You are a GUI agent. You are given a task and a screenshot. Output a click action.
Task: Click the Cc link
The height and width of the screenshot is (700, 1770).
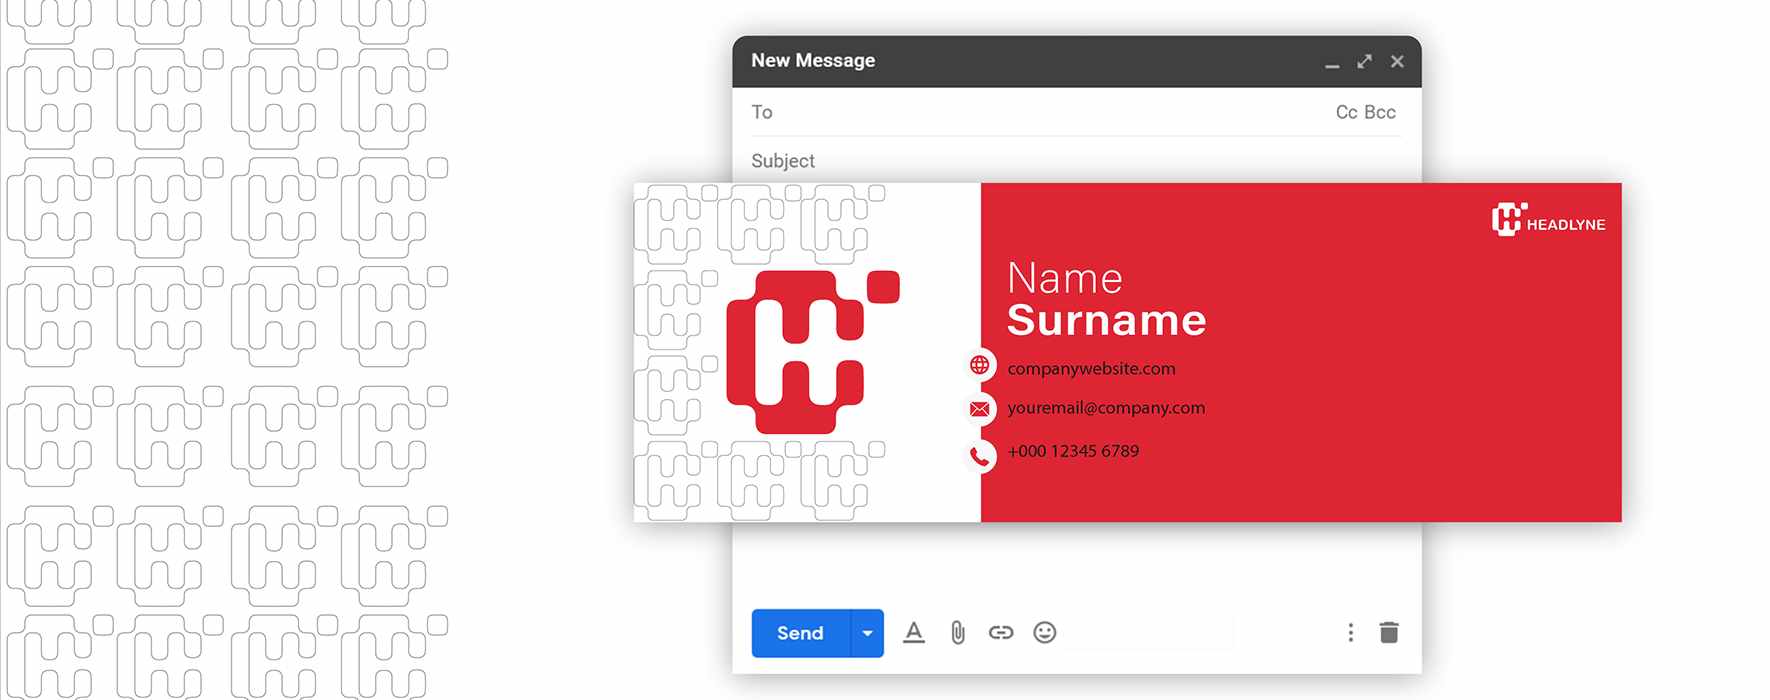point(1346,112)
